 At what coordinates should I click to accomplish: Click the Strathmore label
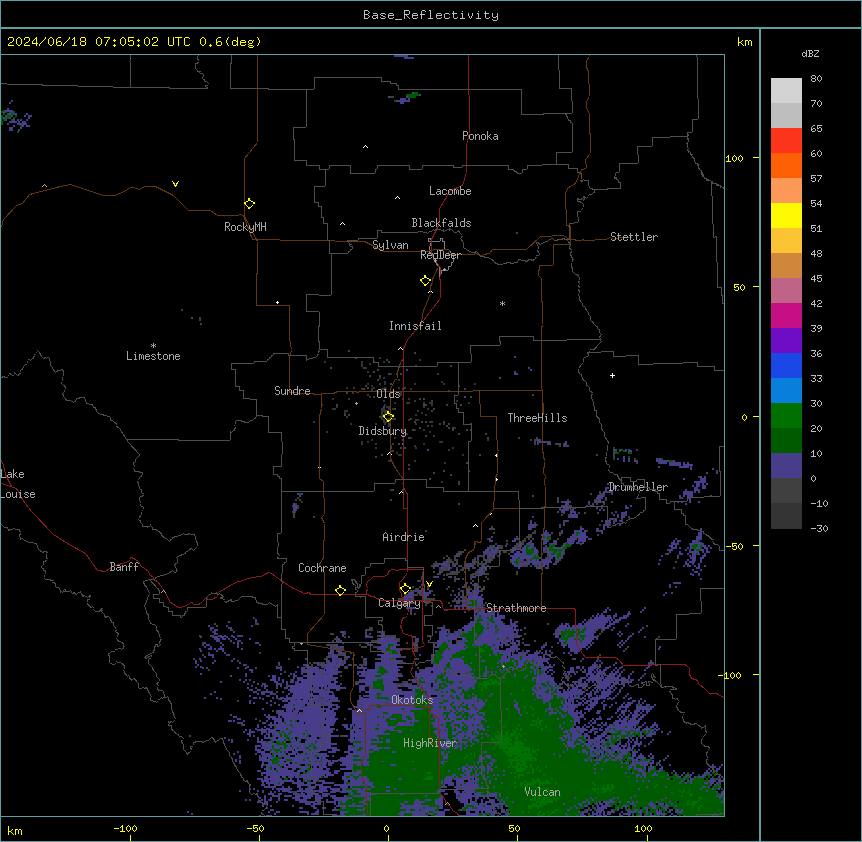(516, 608)
